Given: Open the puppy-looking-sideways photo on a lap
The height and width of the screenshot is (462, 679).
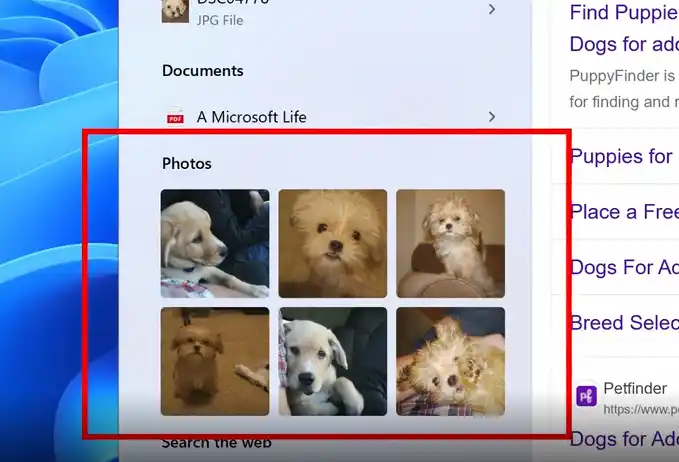Looking at the screenshot, I should click(x=215, y=243).
